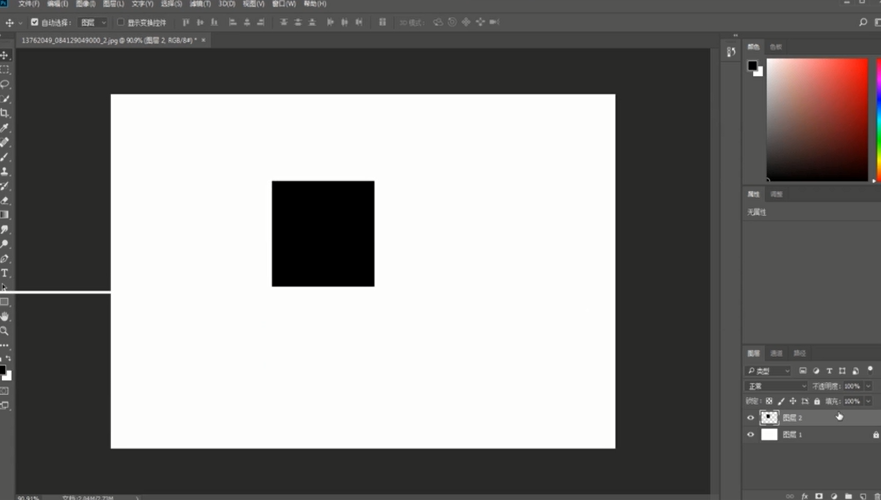Filter layers by type layer kind

coord(829,371)
